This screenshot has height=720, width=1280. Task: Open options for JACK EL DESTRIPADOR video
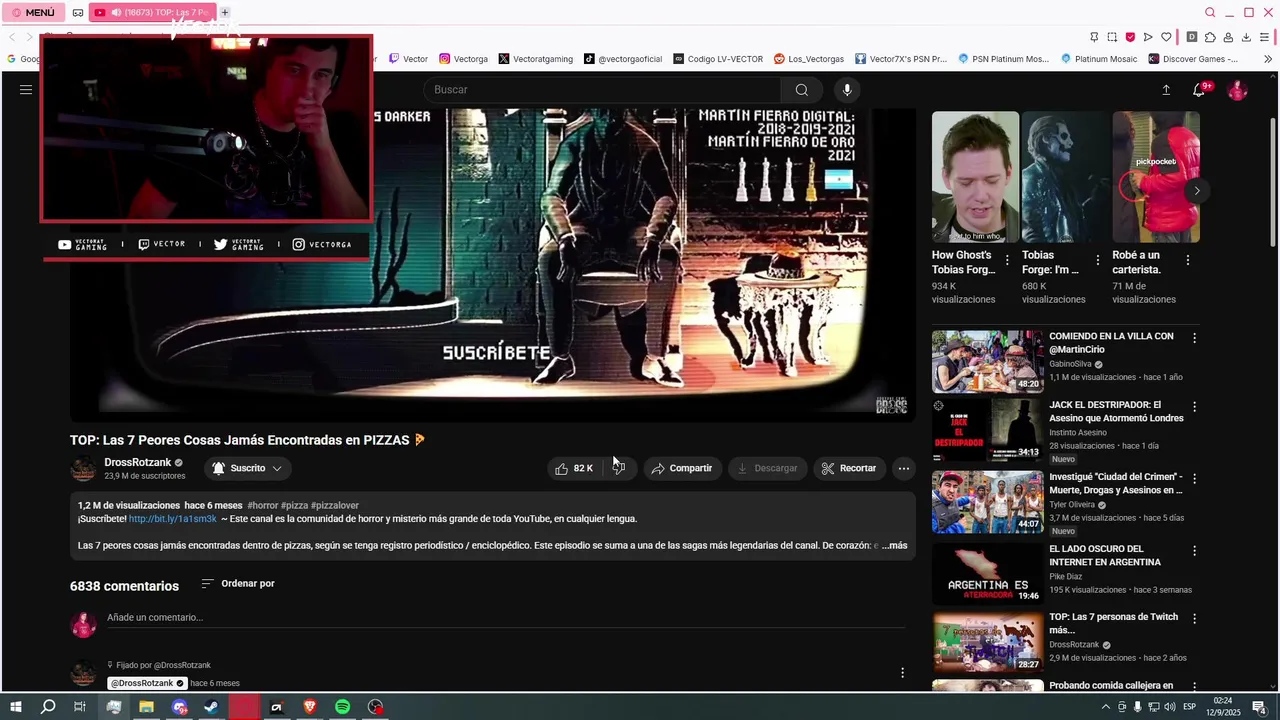pyautogui.click(x=1194, y=407)
